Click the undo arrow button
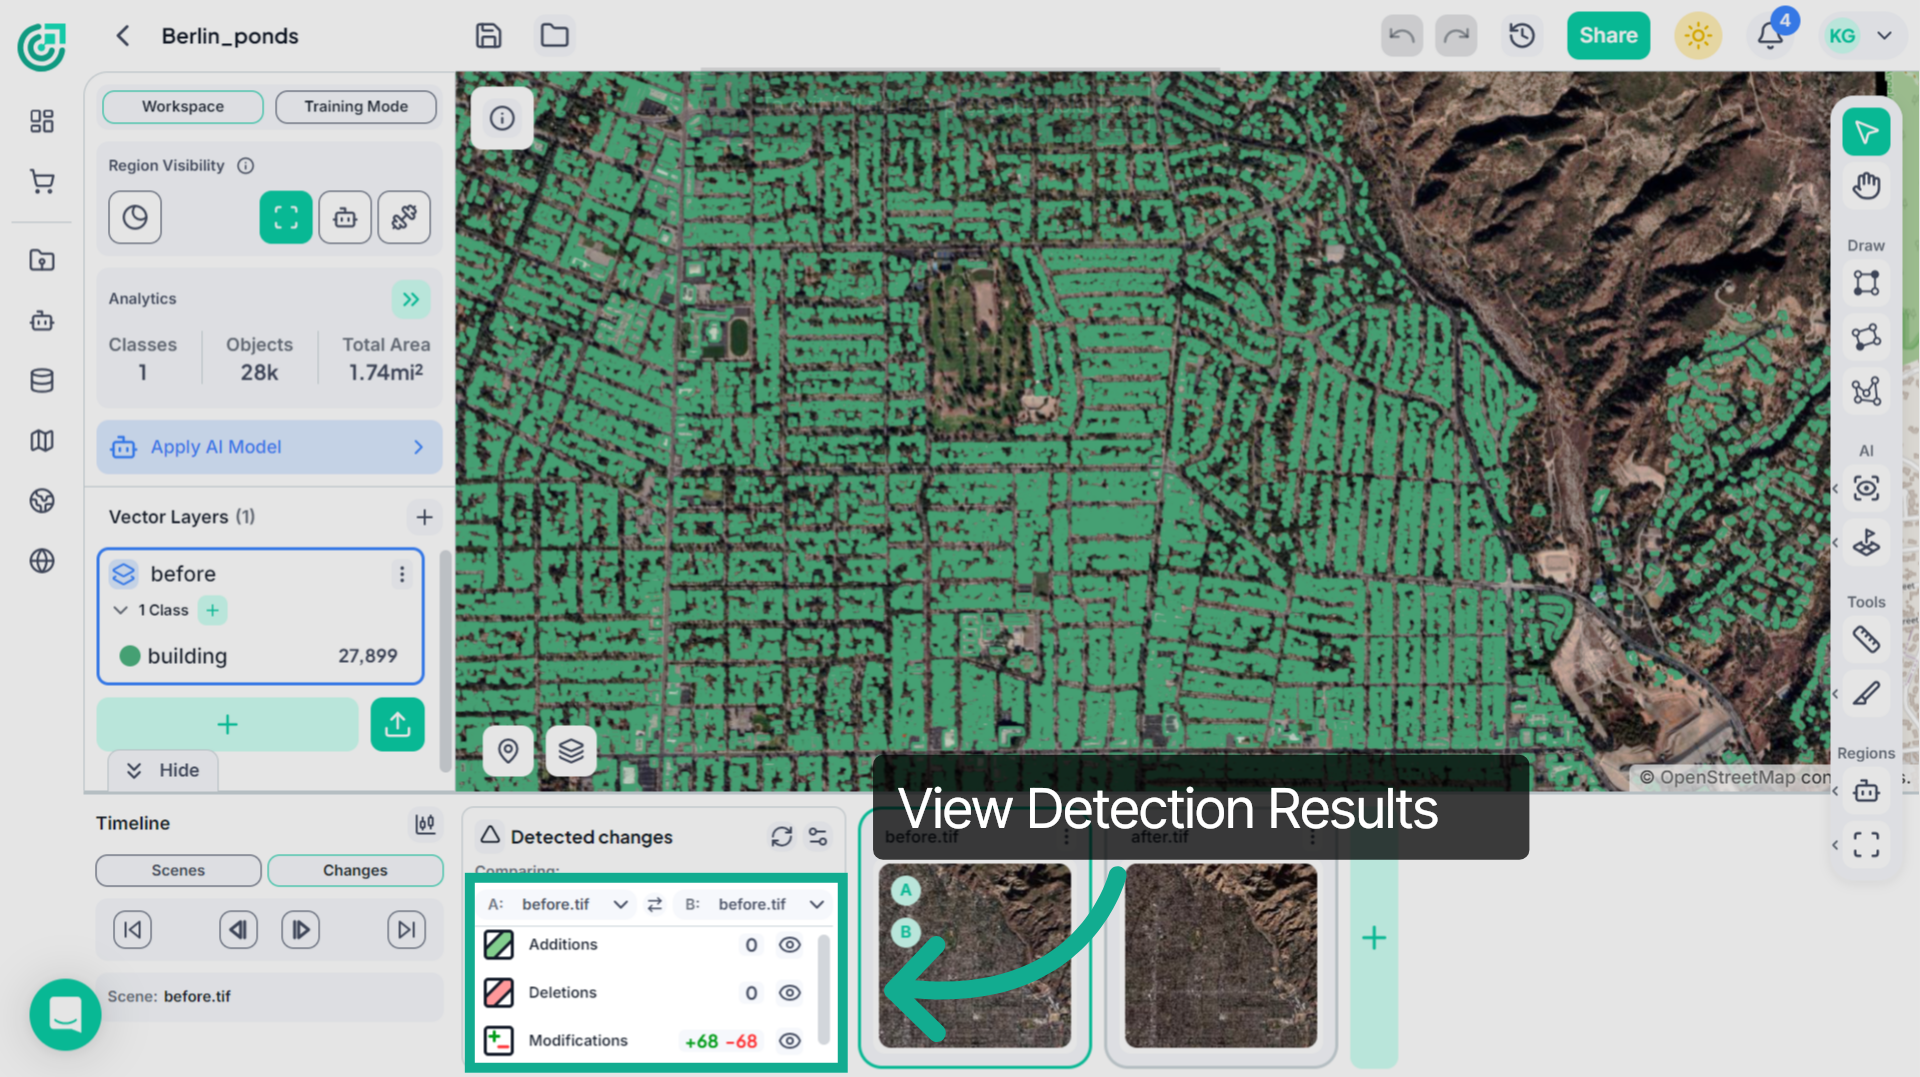1920x1077 pixels. (x=1401, y=36)
